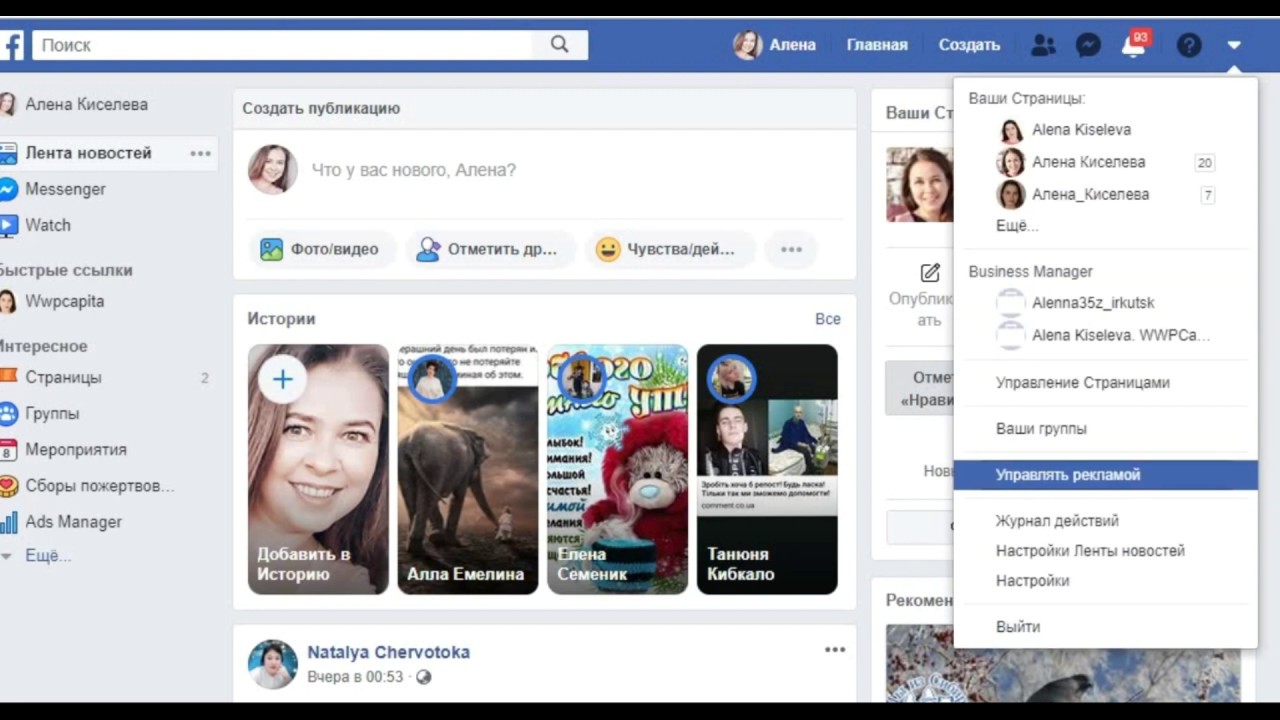The width and height of the screenshot is (1280, 720).
Task: Open the notifications bell with 93 badge
Action: point(1134,45)
